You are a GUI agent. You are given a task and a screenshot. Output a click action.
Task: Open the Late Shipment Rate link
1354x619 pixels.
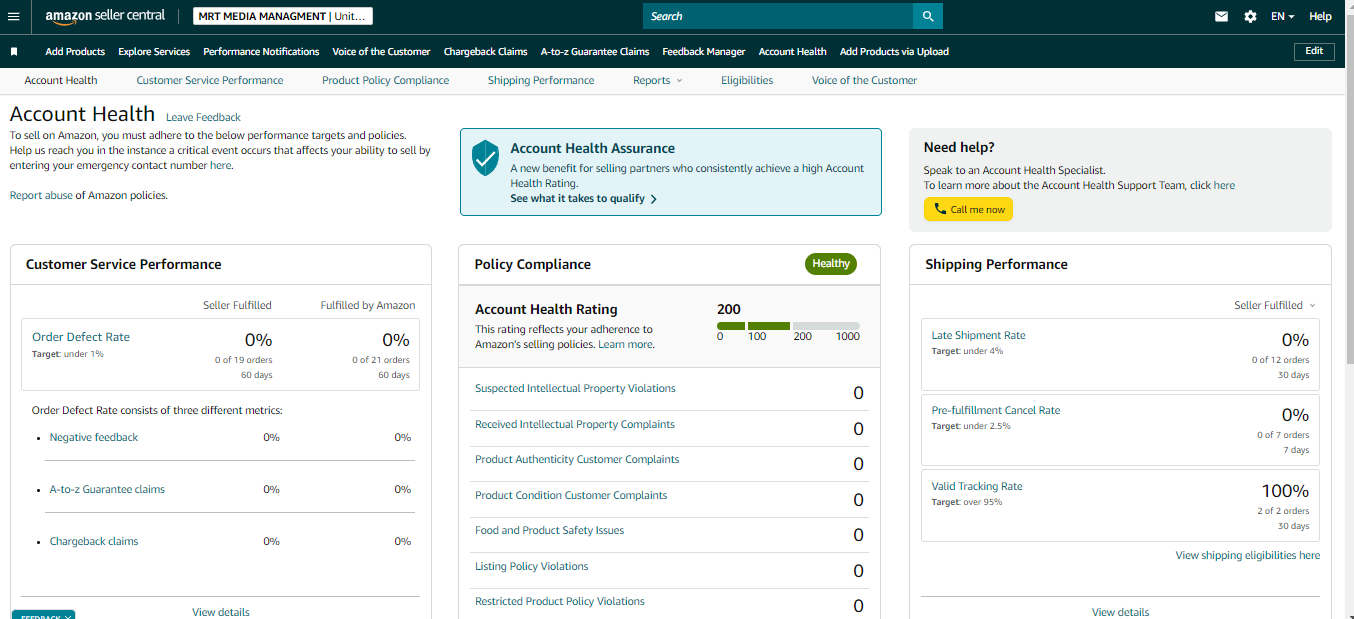point(978,335)
